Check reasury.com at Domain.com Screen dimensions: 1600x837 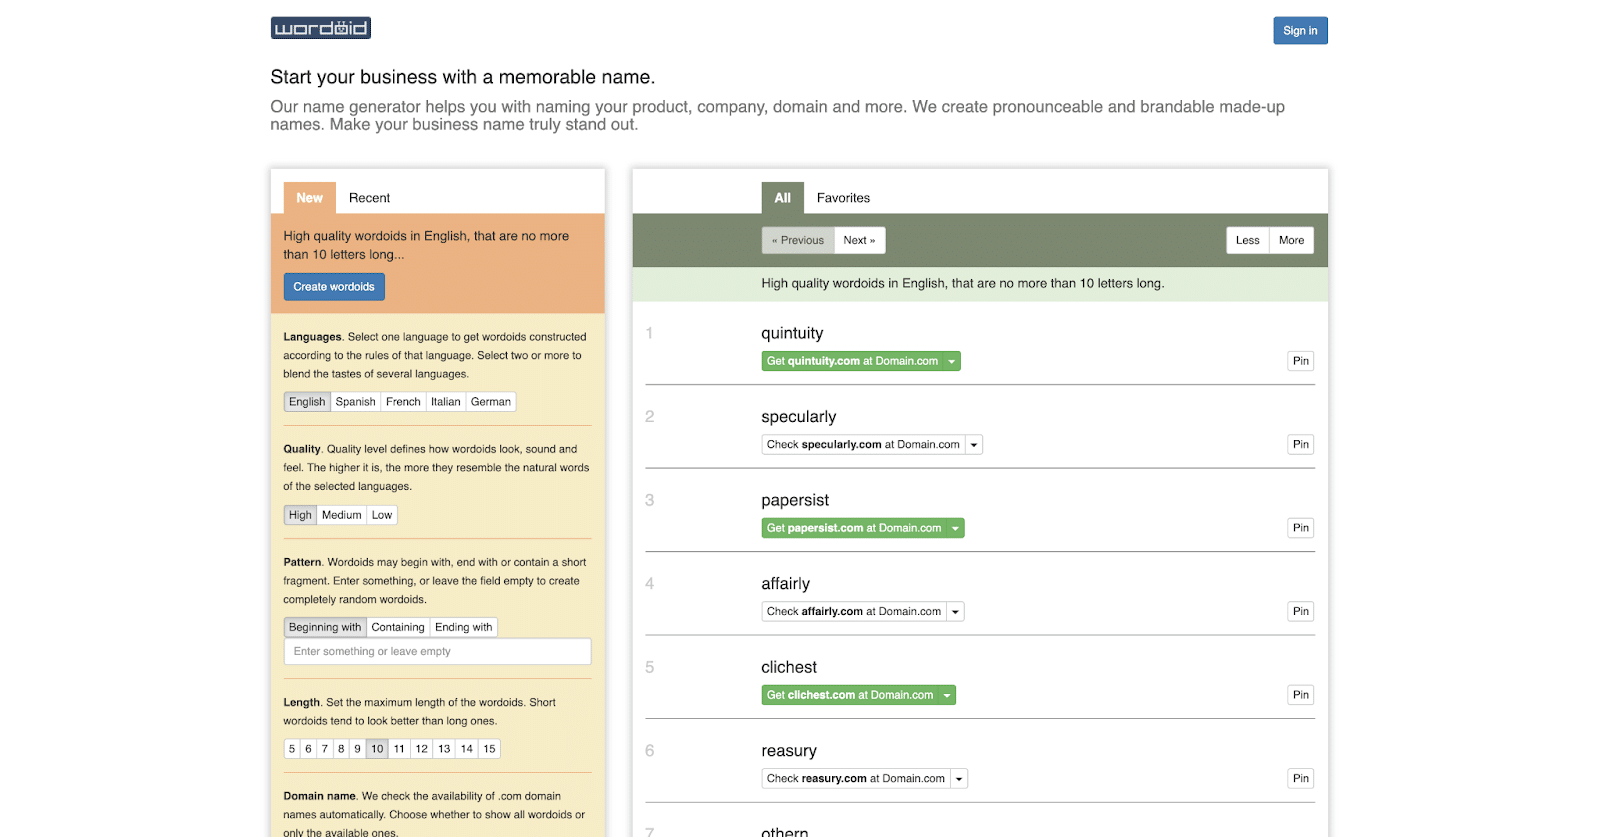tap(855, 779)
